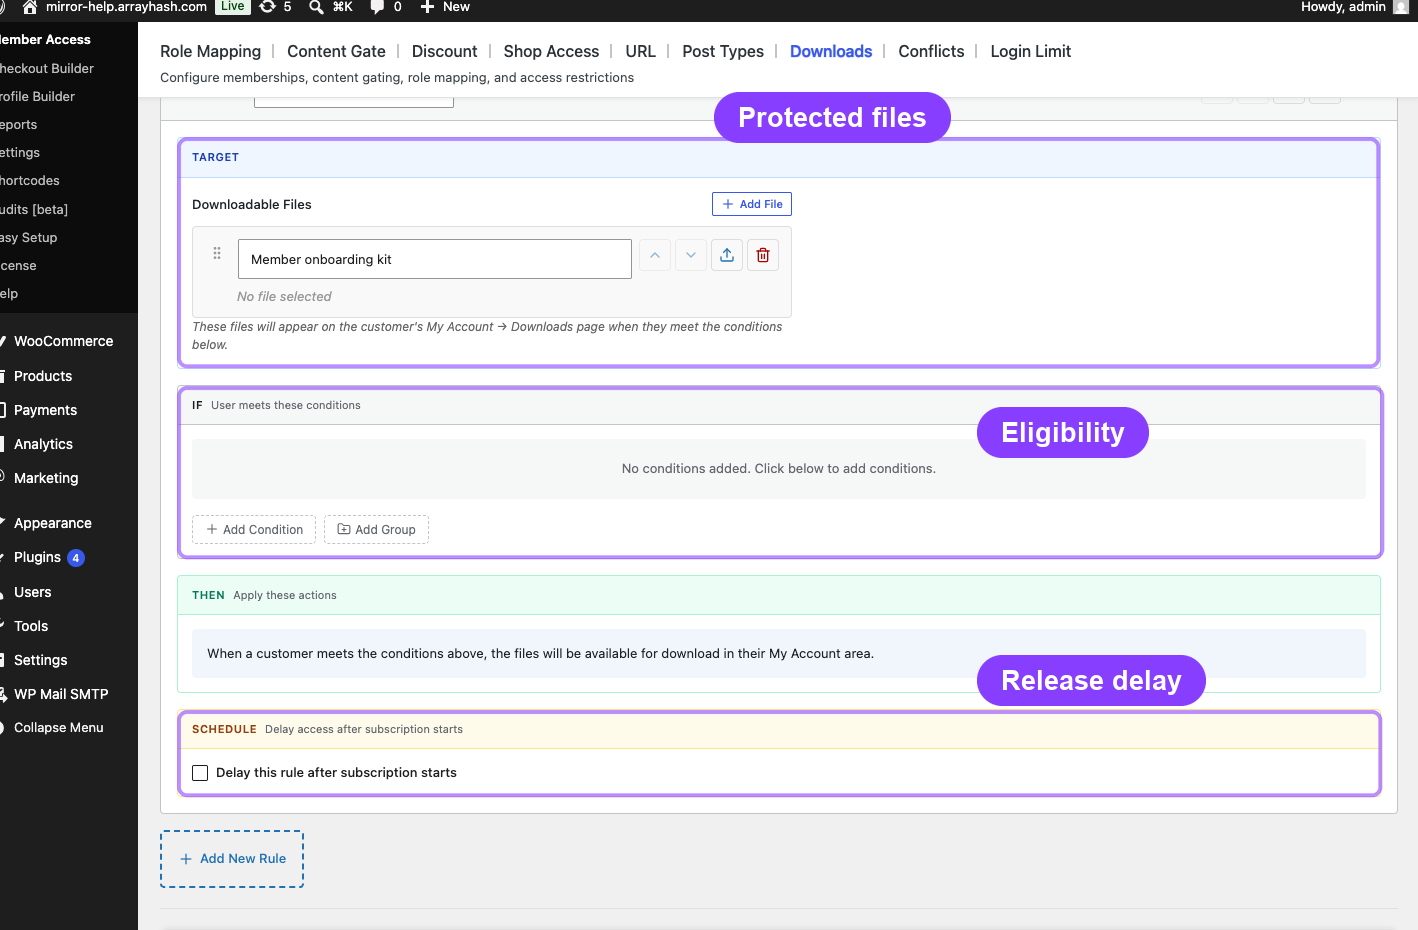Open the Payments sidebar menu
The image size is (1418, 930).
[45, 410]
